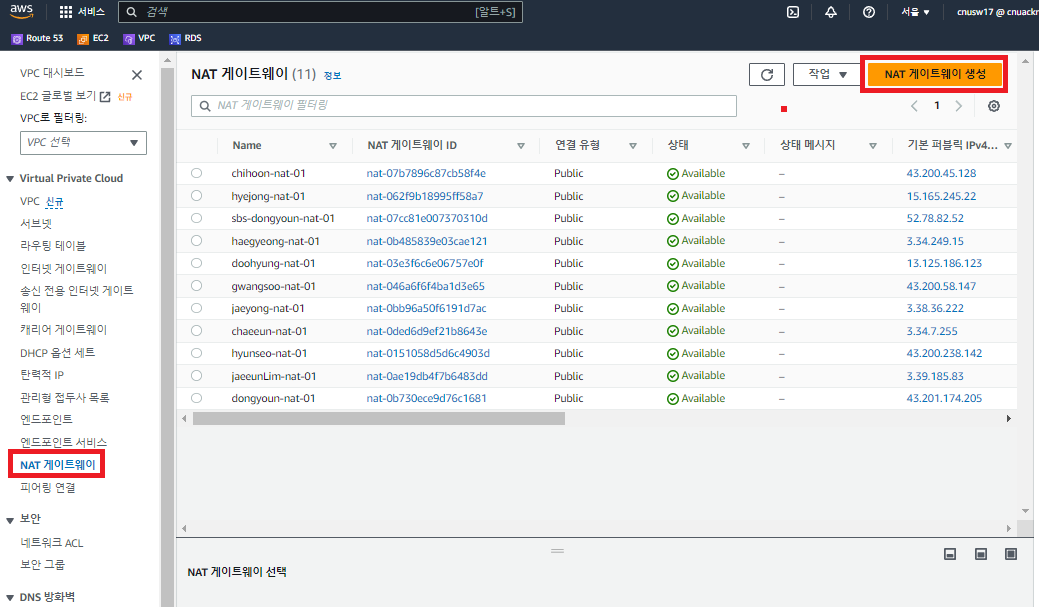Image resolution: width=1039 pixels, height=607 pixels.
Task: Click the drag handle of details panel
Action: click(x=557, y=551)
